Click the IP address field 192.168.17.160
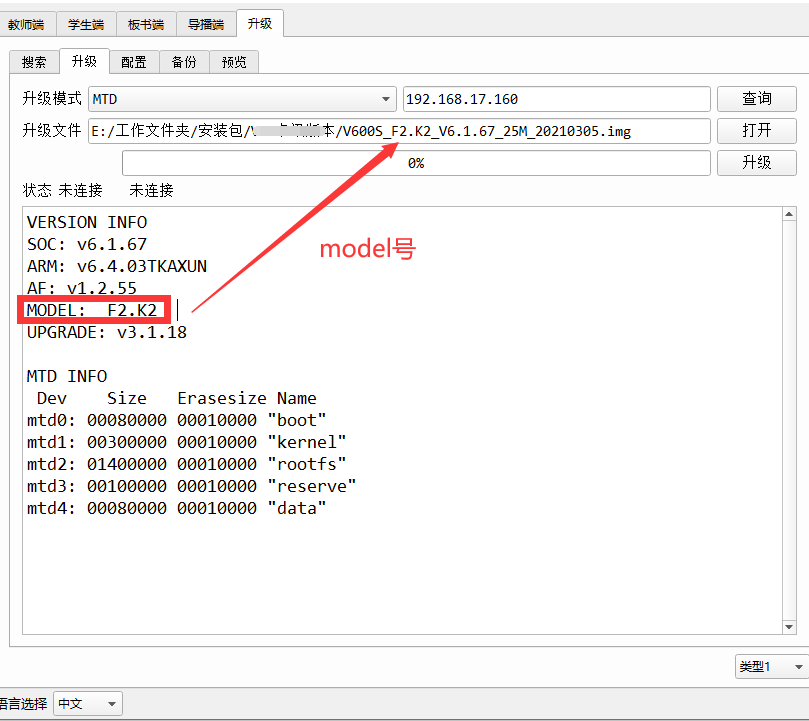Image resolution: width=809 pixels, height=721 pixels. coord(556,99)
